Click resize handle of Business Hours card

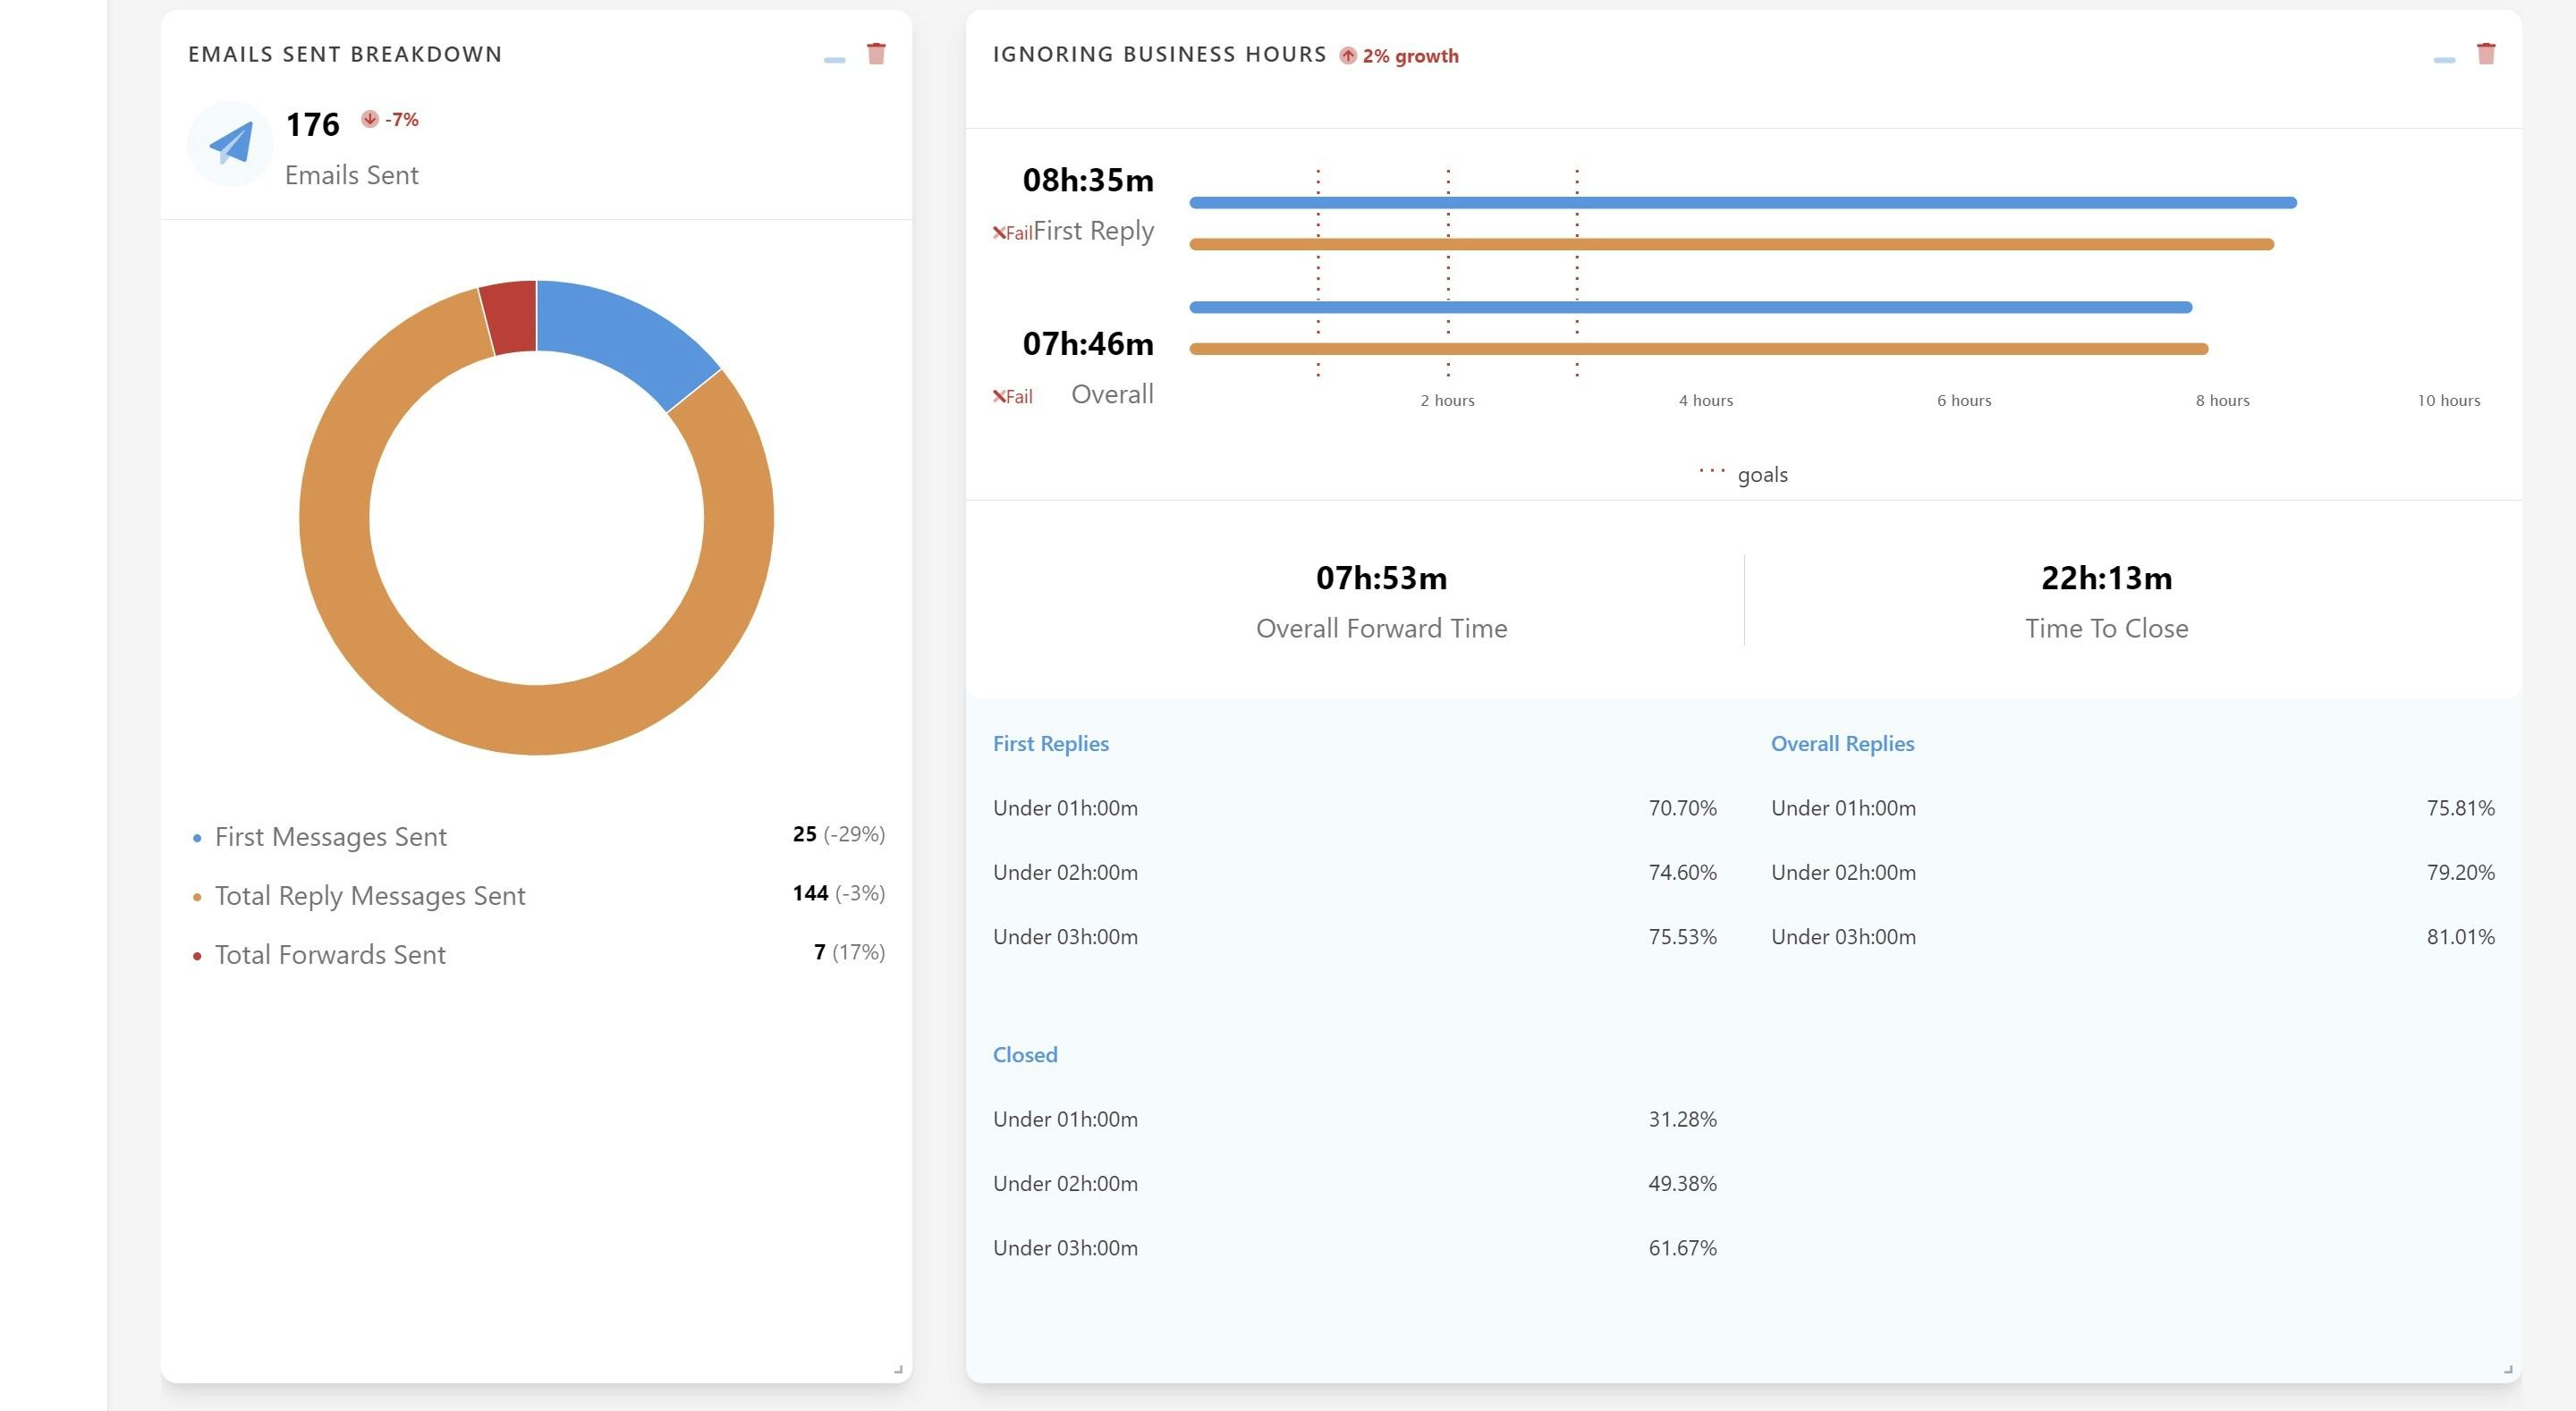2507,1369
